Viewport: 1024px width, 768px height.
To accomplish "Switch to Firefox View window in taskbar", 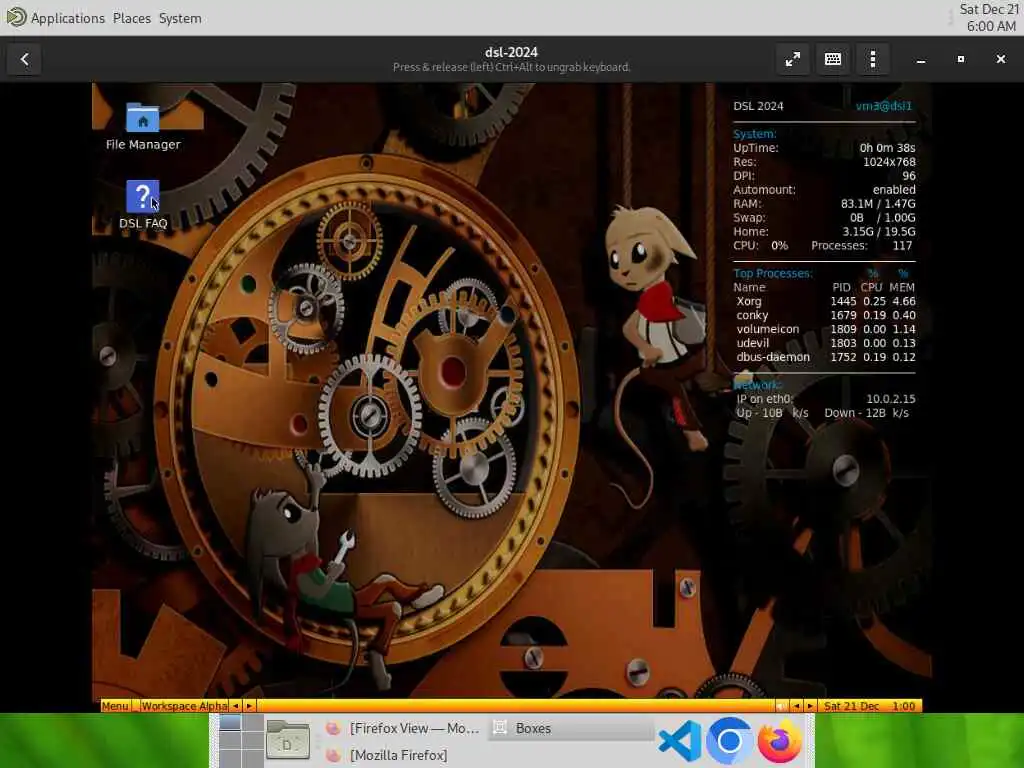I will (405, 728).
